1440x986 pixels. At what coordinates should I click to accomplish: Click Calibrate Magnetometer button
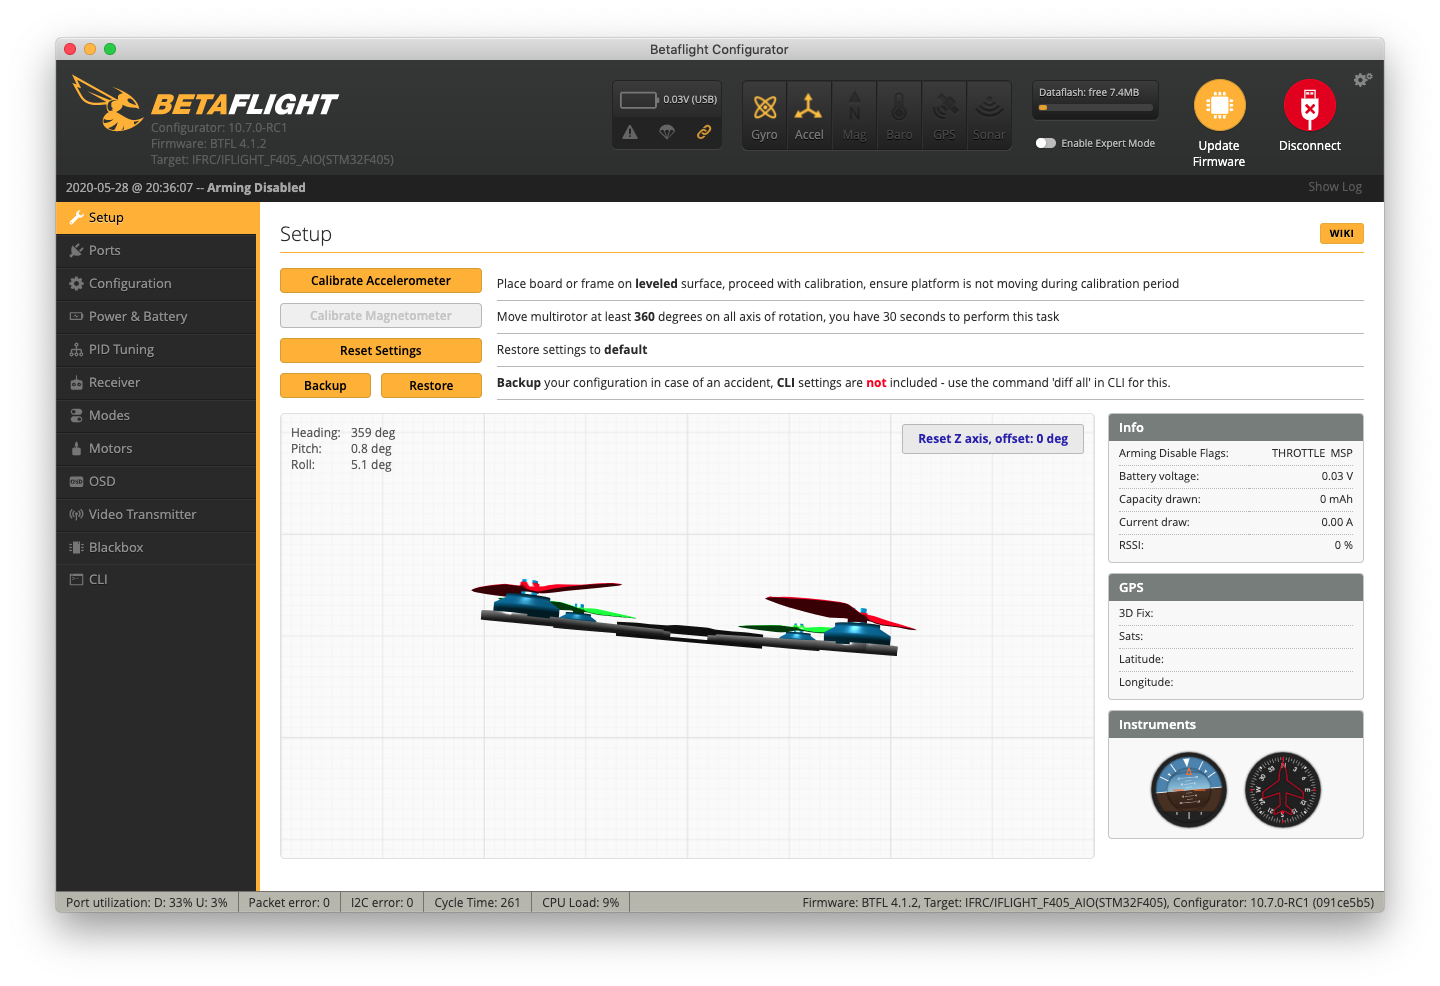[381, 316]
